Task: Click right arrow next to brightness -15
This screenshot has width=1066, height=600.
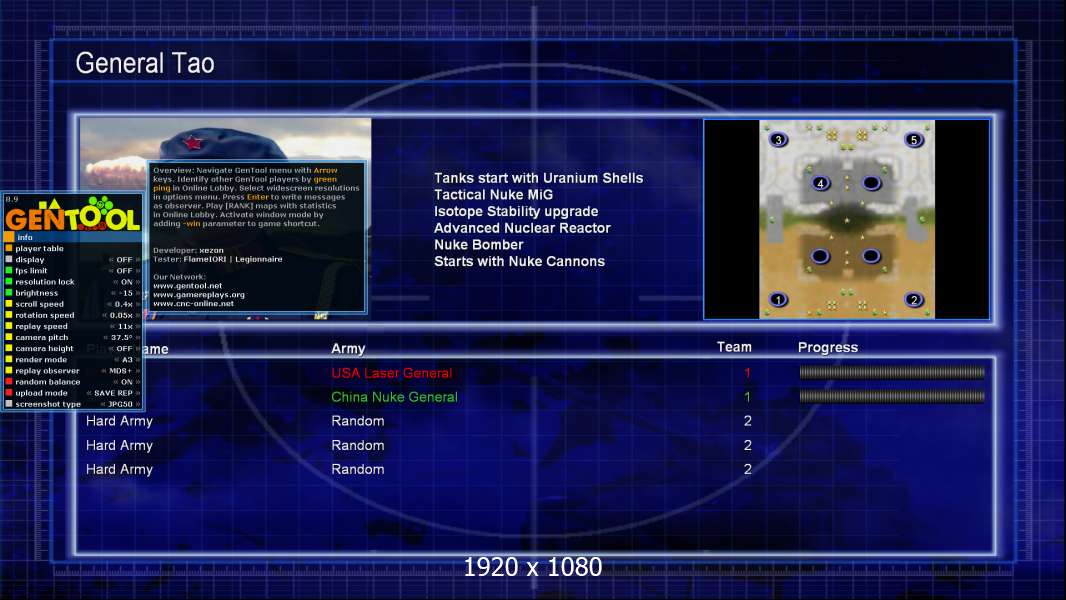Action: click(138, 293)
